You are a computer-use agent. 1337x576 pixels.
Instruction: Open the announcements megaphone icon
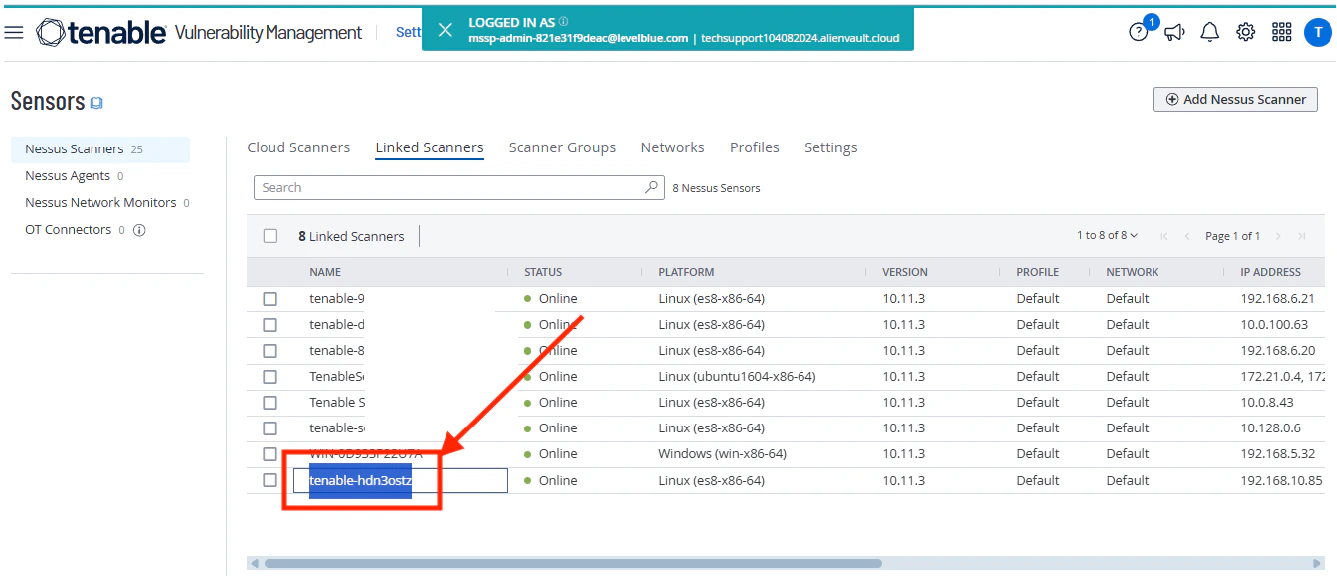point(1174,32)
